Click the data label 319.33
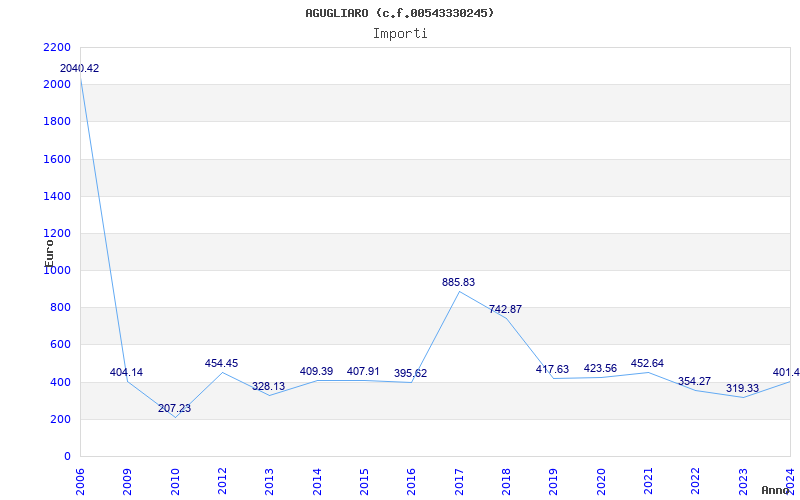The height and width of the screenshot is (500, 800). [742, 388]
